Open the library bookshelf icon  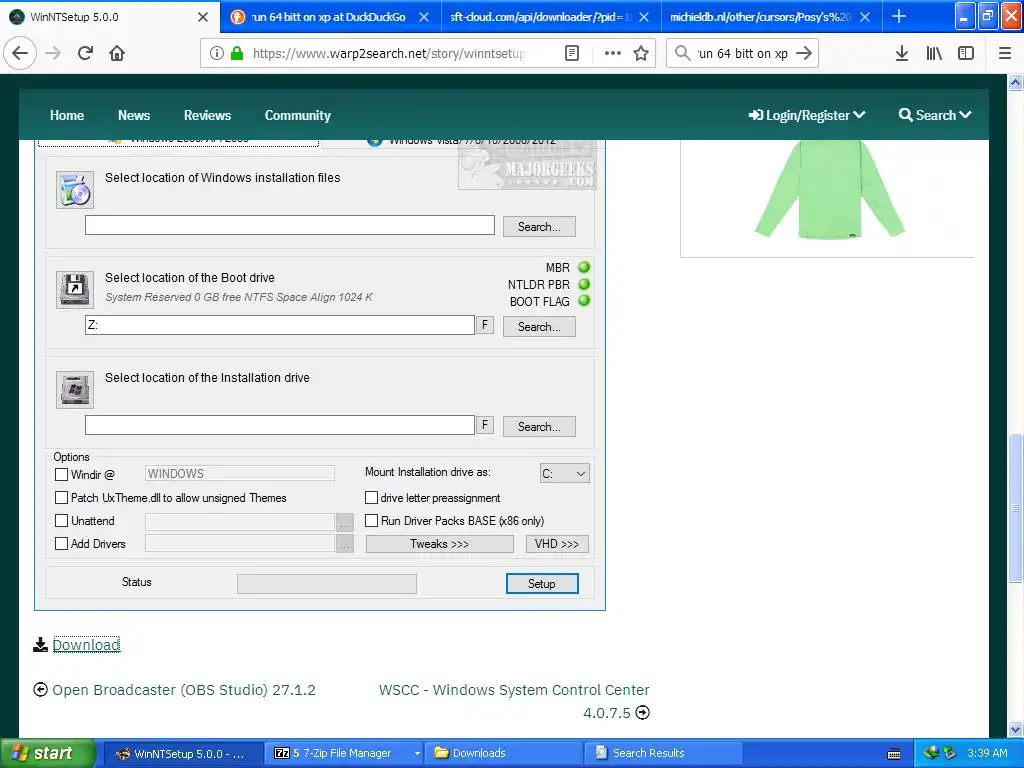tap(934, 53)
